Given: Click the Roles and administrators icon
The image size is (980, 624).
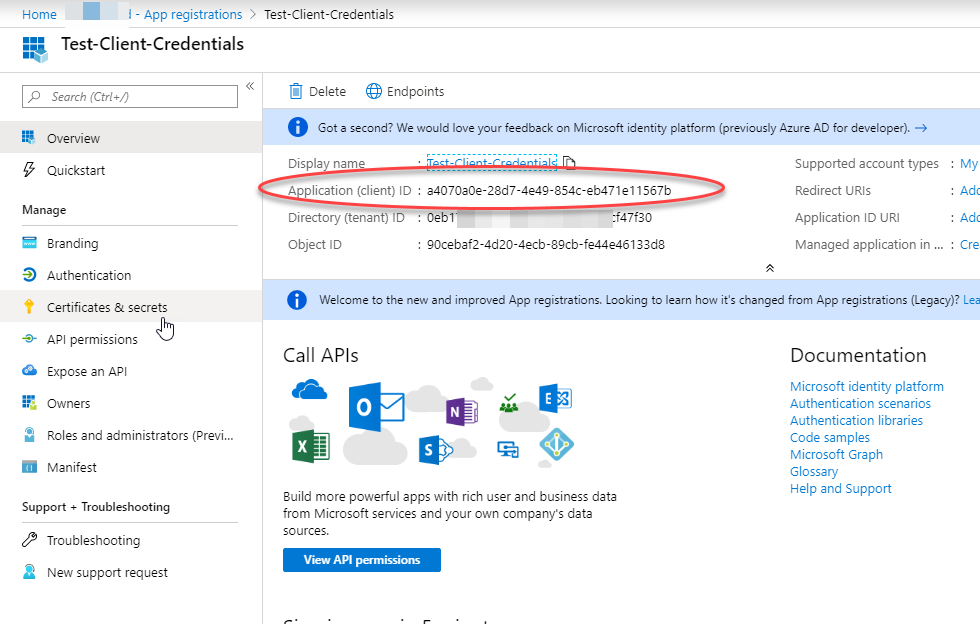Looking at the screenshot, I should coord(29,434).
